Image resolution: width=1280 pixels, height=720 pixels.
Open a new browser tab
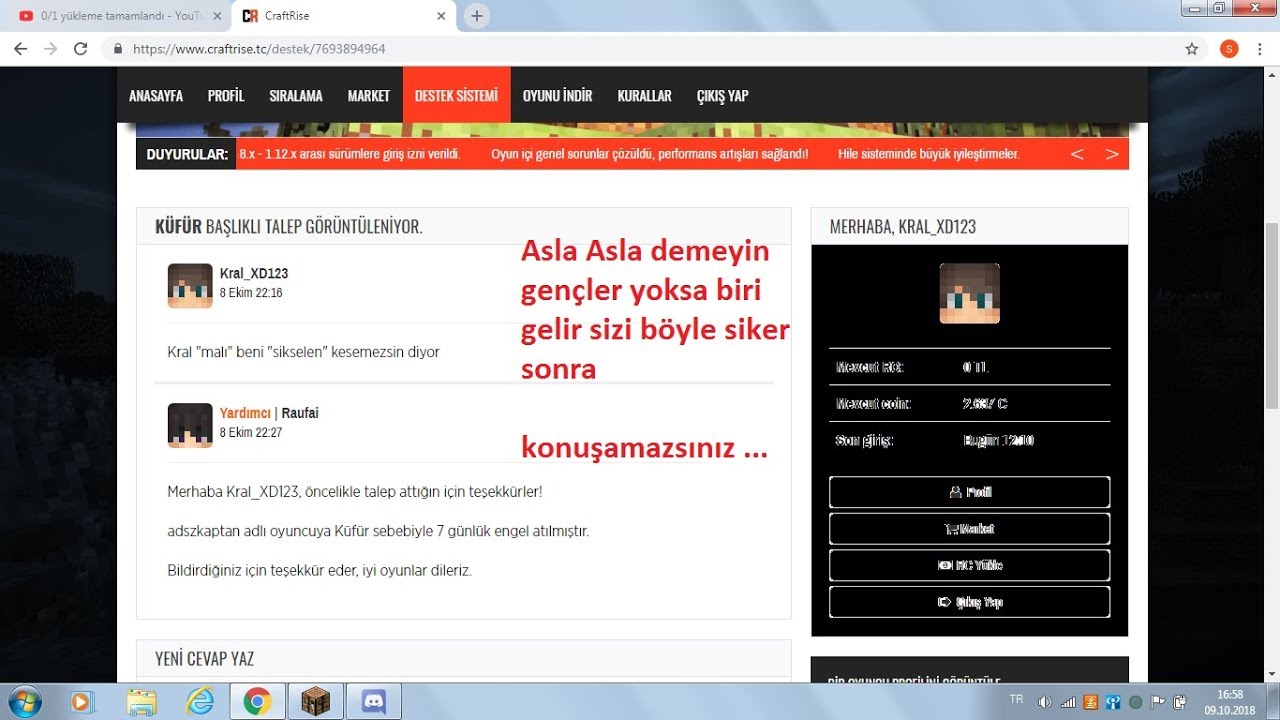pyautogui.click(x=477, y=16)
